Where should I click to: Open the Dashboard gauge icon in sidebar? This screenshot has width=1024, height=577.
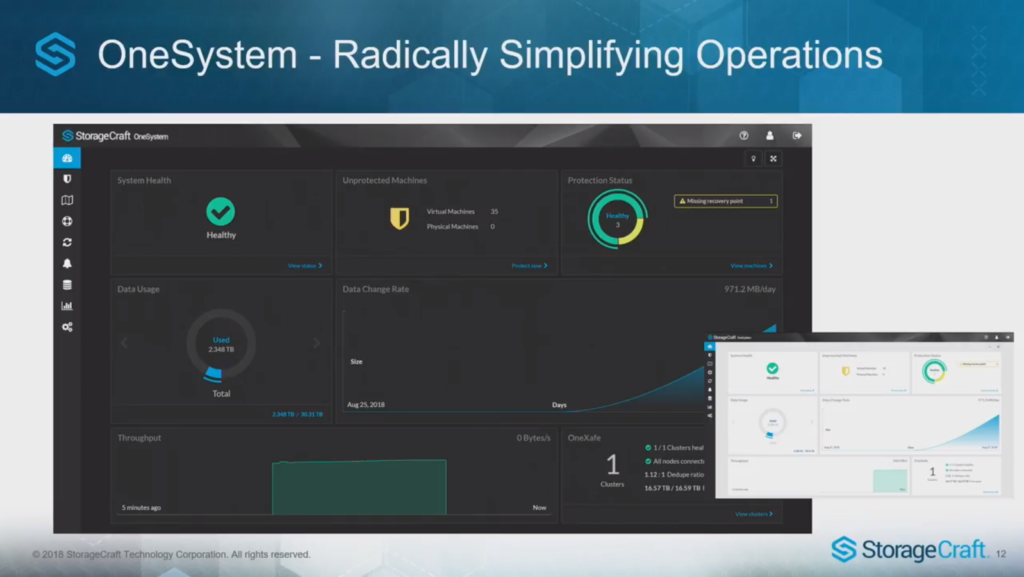coord(67,158)
